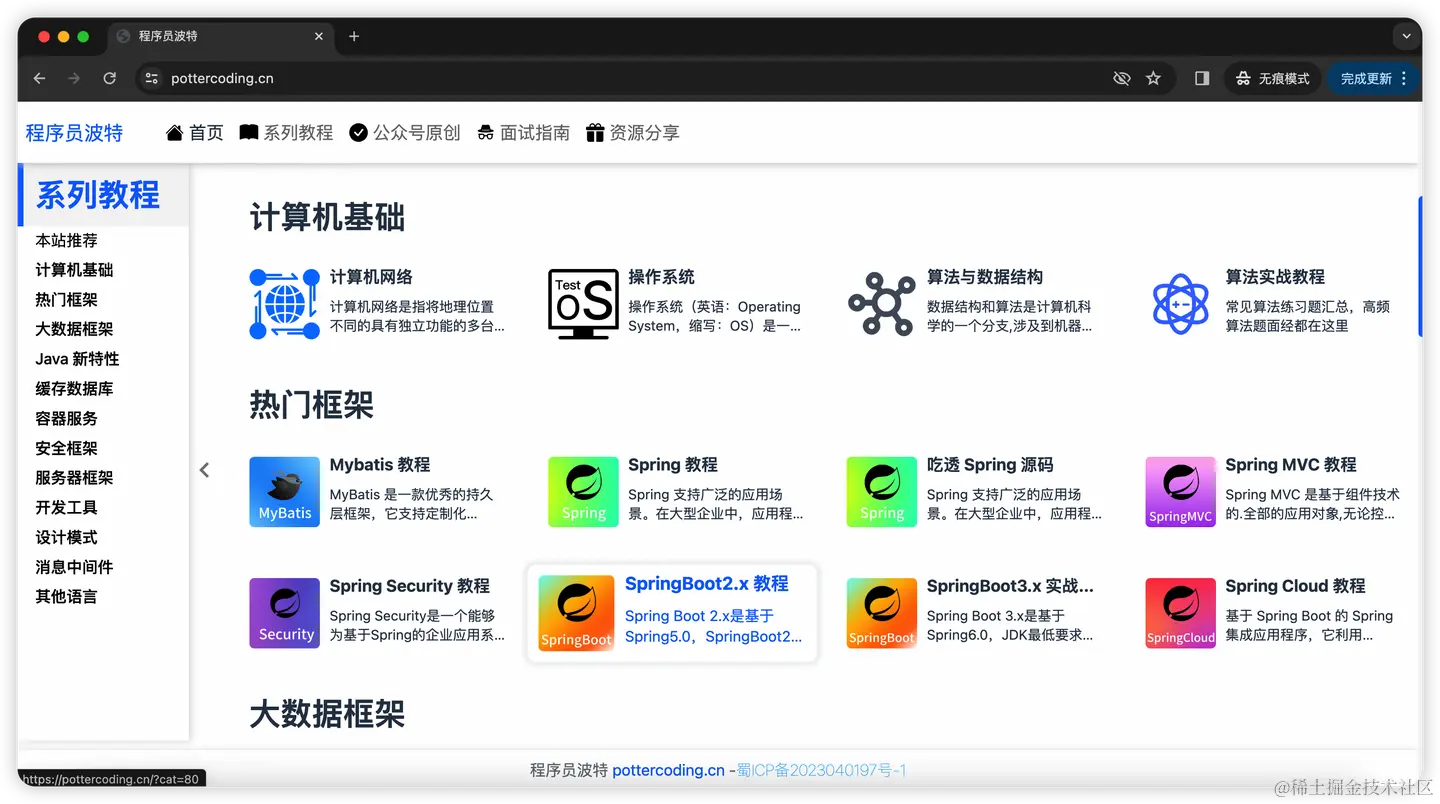This screenshot has height=804, width=1440.
Task: Click the 完成更新 update button
Action: tap(1374, 78)
